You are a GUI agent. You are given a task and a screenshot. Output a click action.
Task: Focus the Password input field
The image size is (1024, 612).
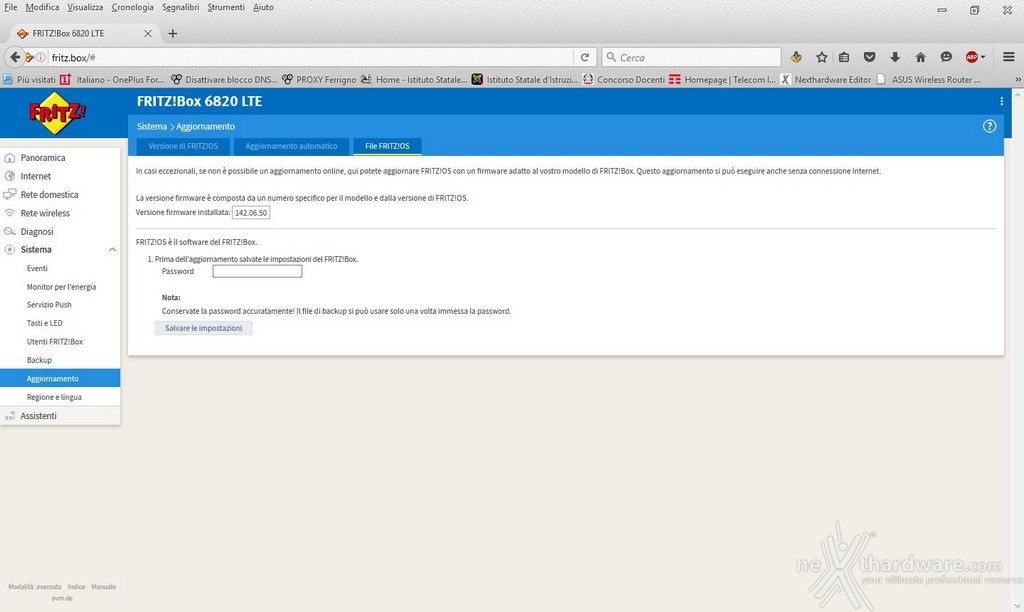pos(257,271)
